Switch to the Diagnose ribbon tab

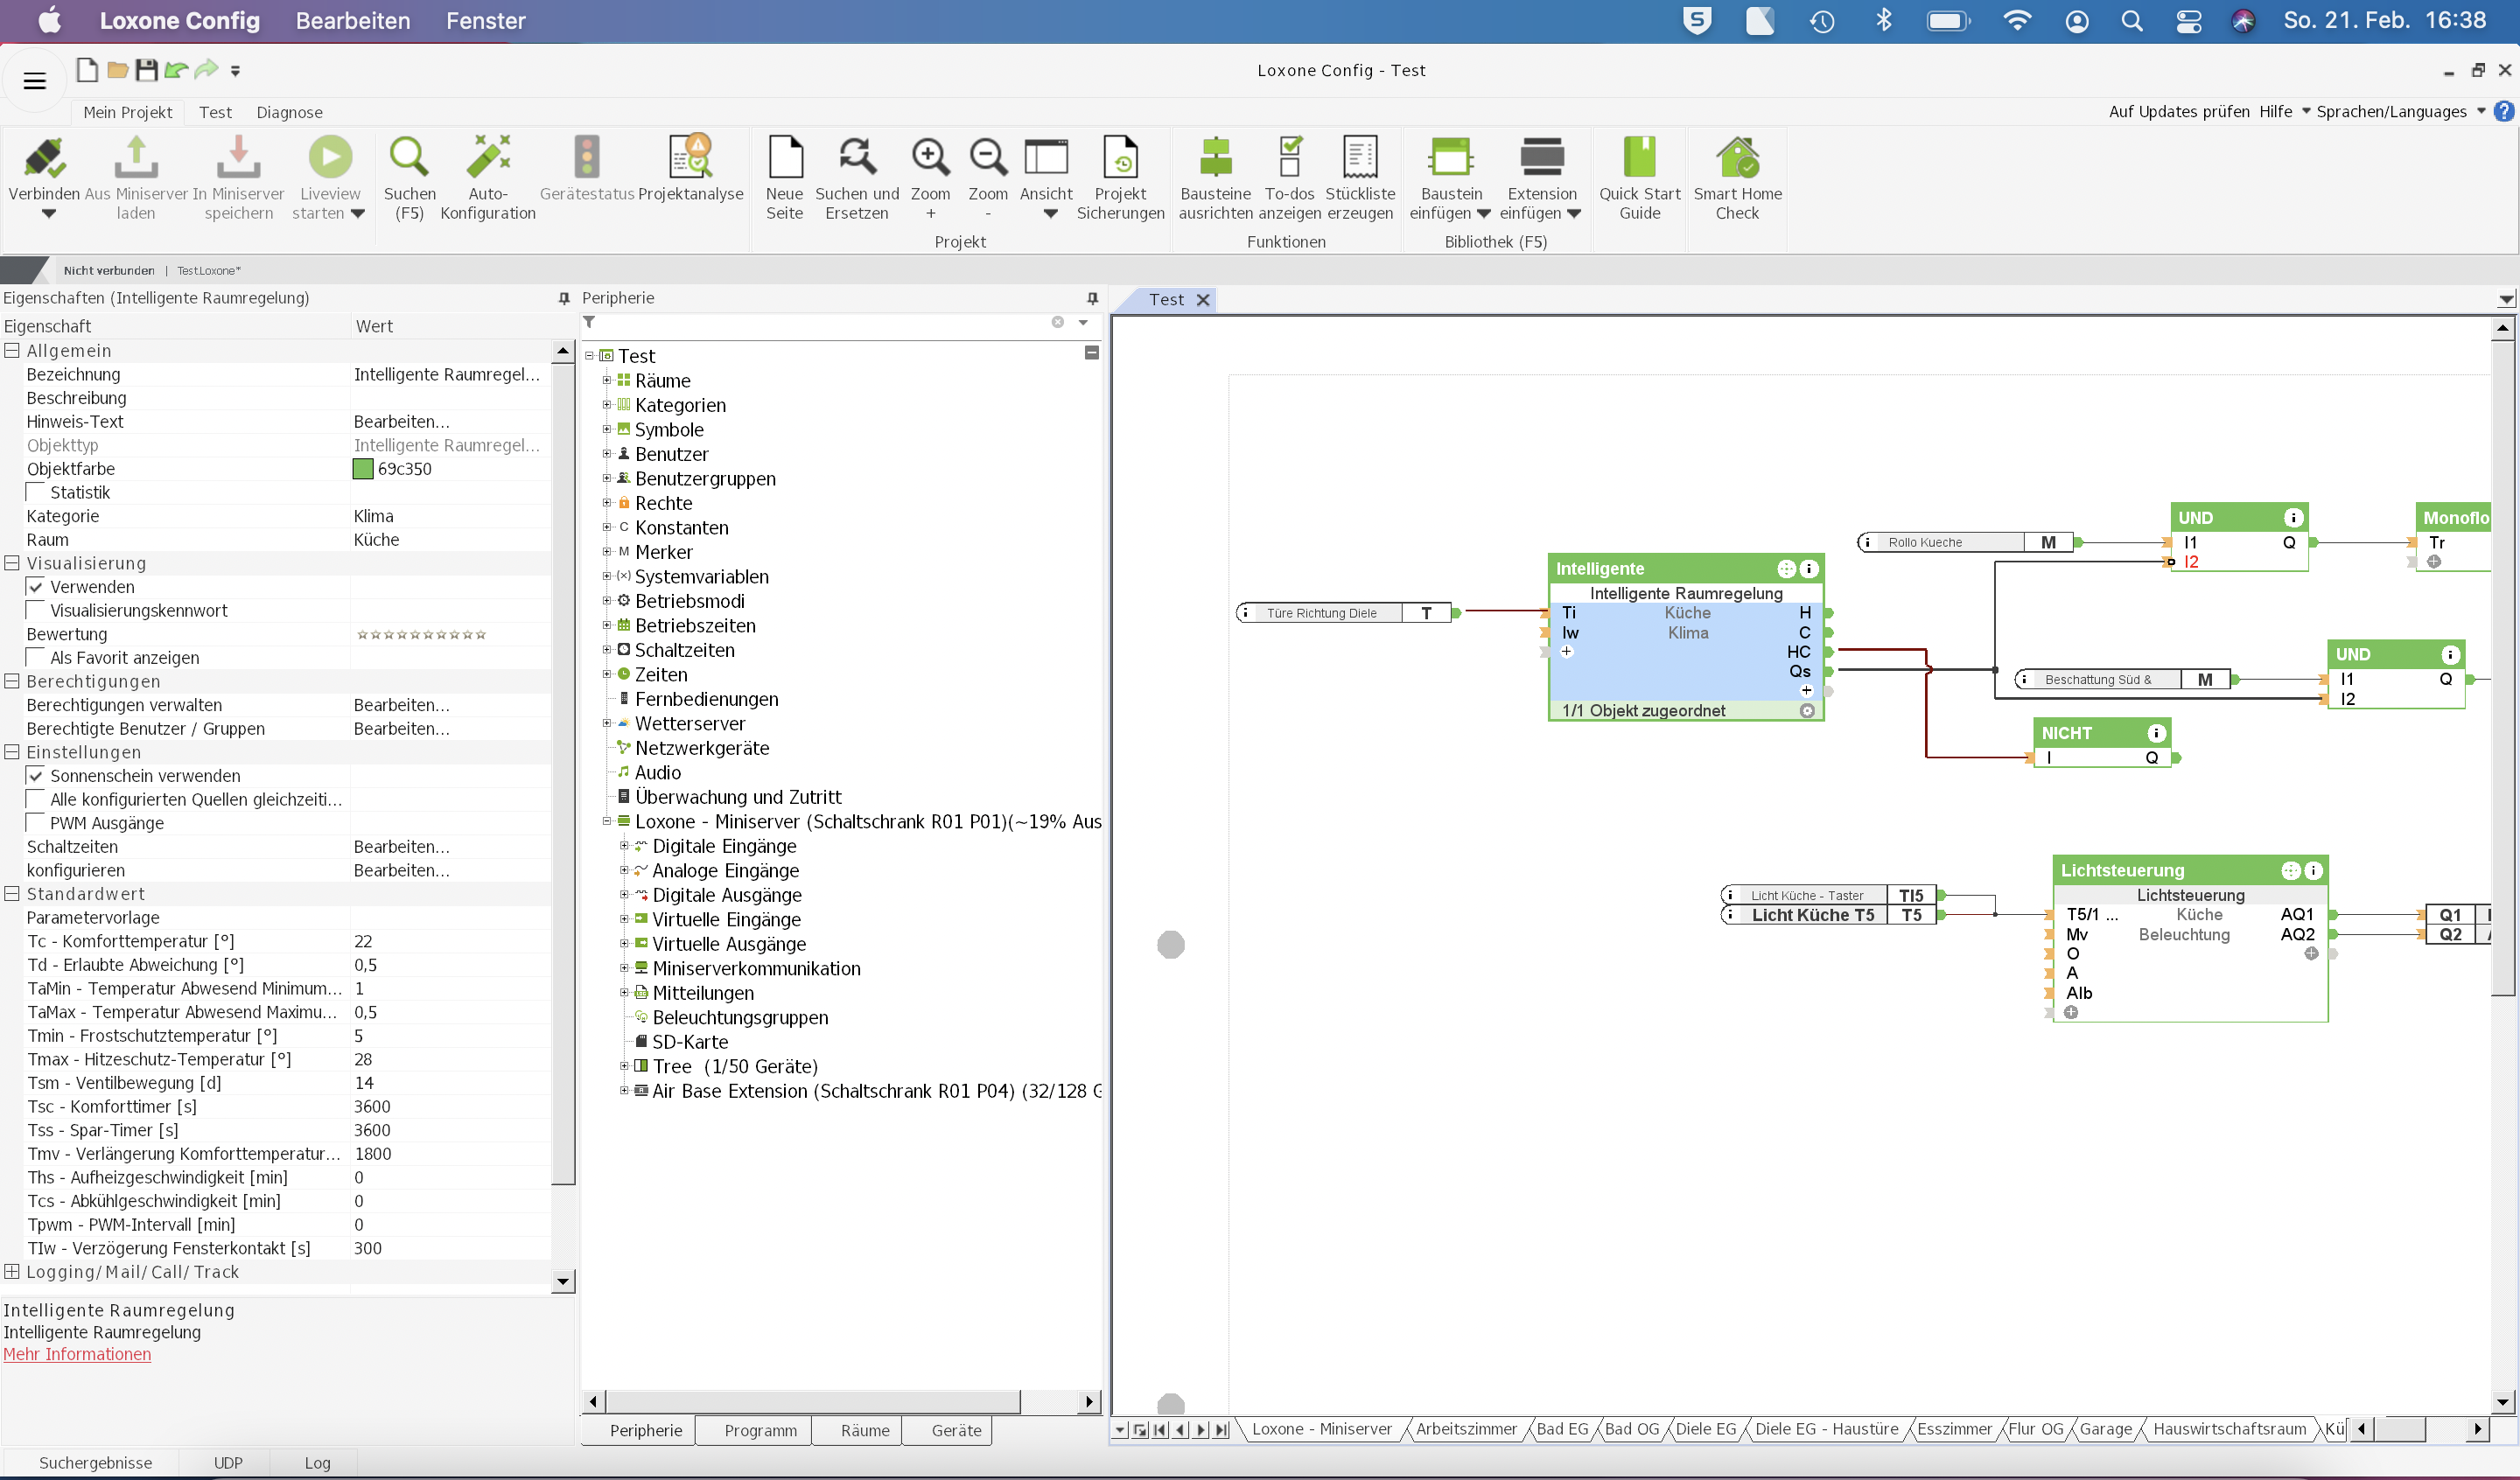289,112
